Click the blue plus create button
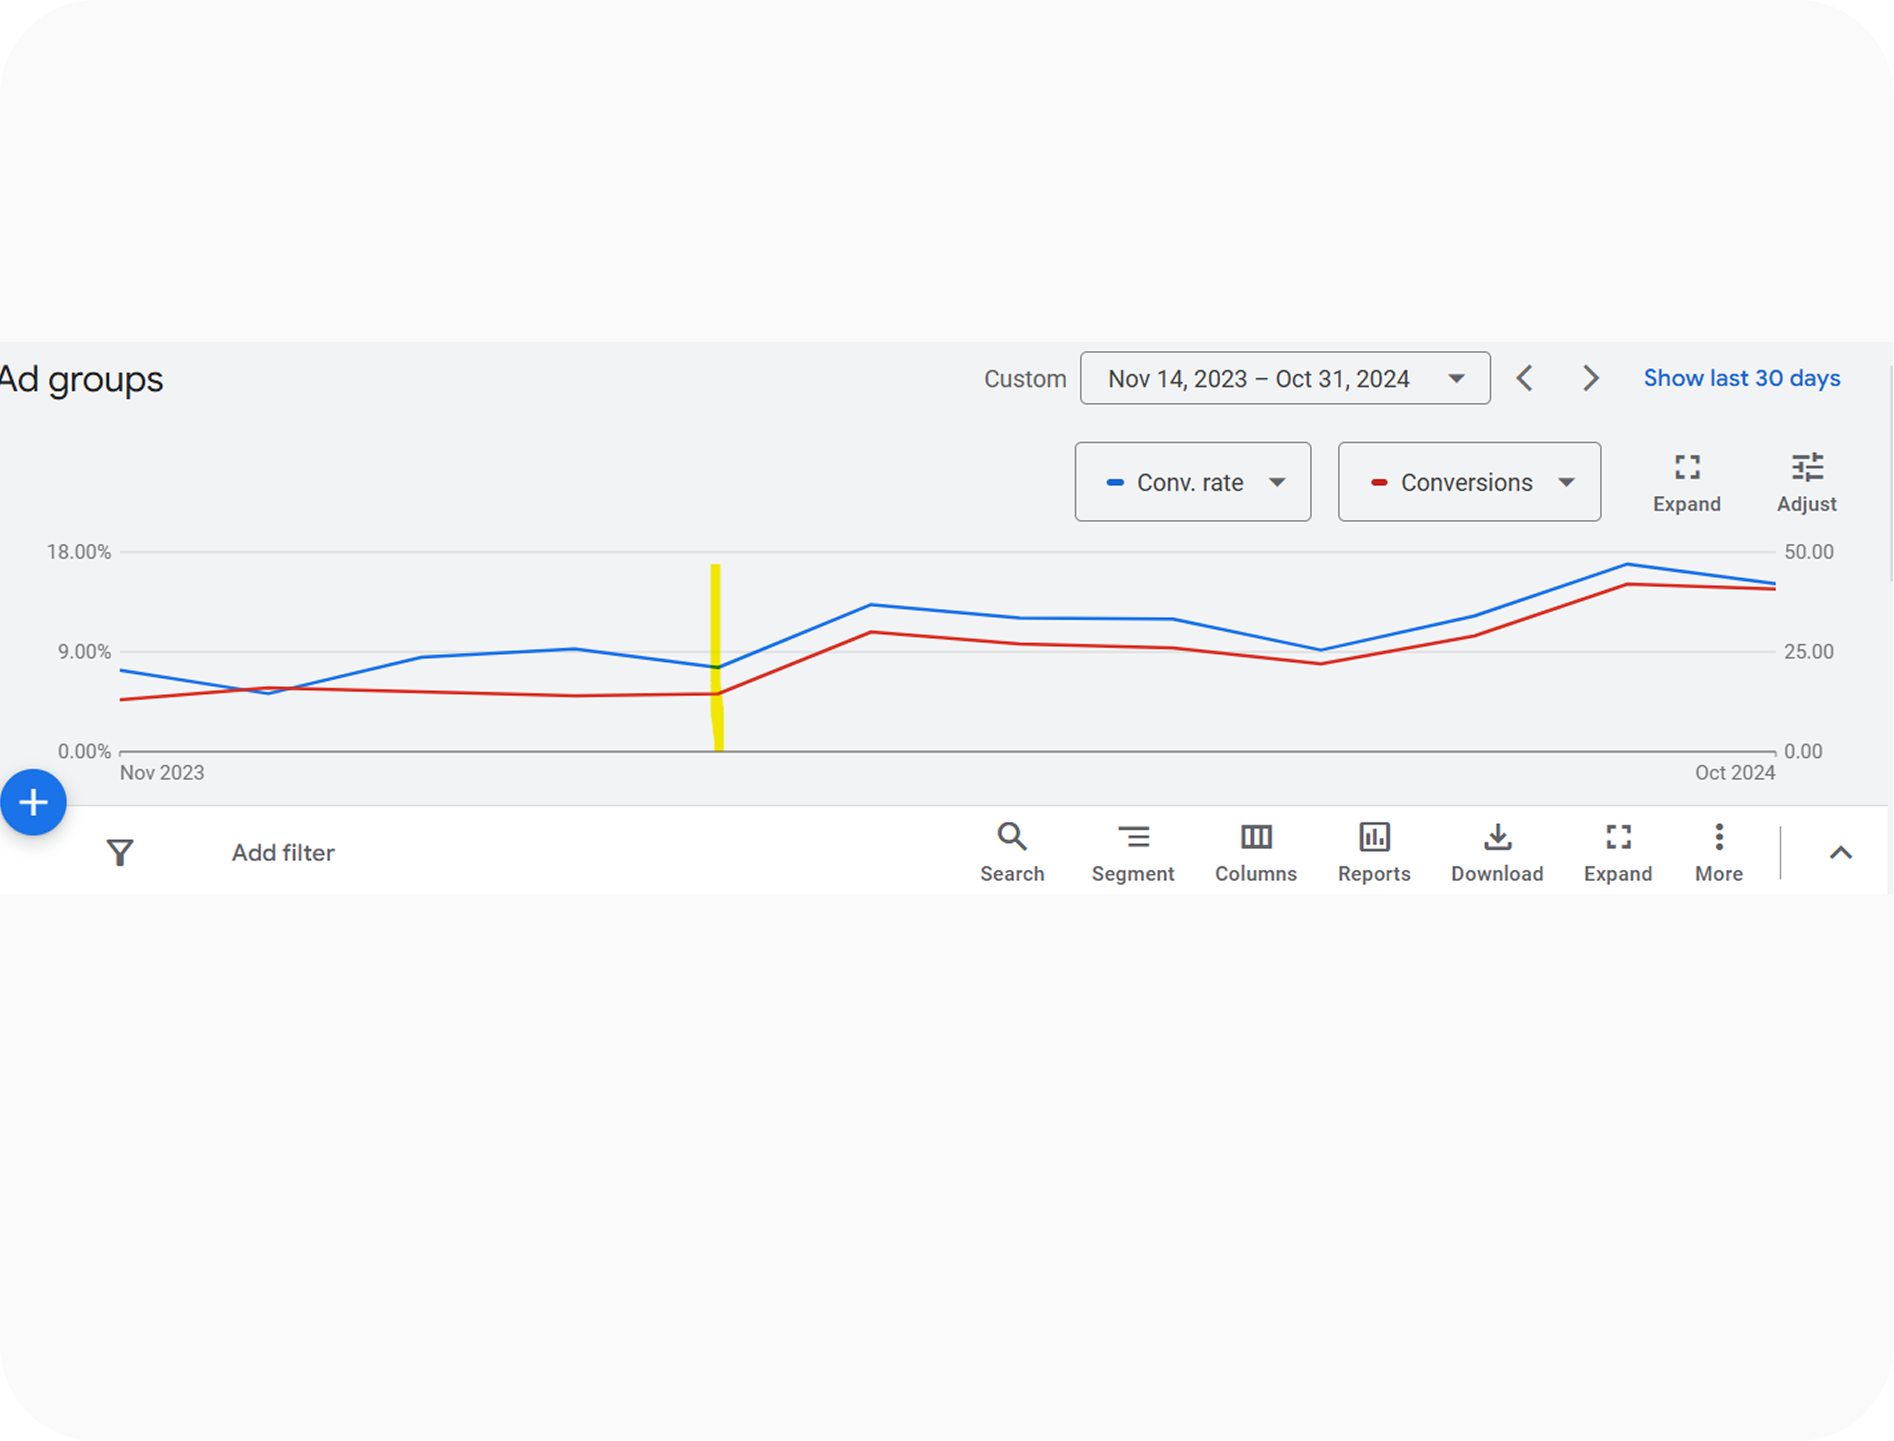This screenshot has height=1441, width=1894. [33, 802]
